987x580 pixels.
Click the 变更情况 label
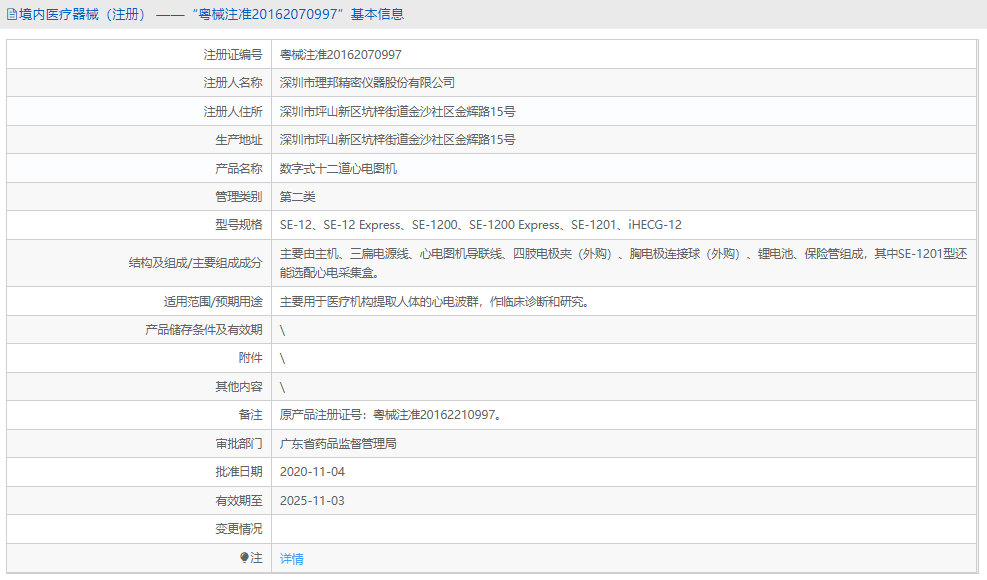pos(239,529)
